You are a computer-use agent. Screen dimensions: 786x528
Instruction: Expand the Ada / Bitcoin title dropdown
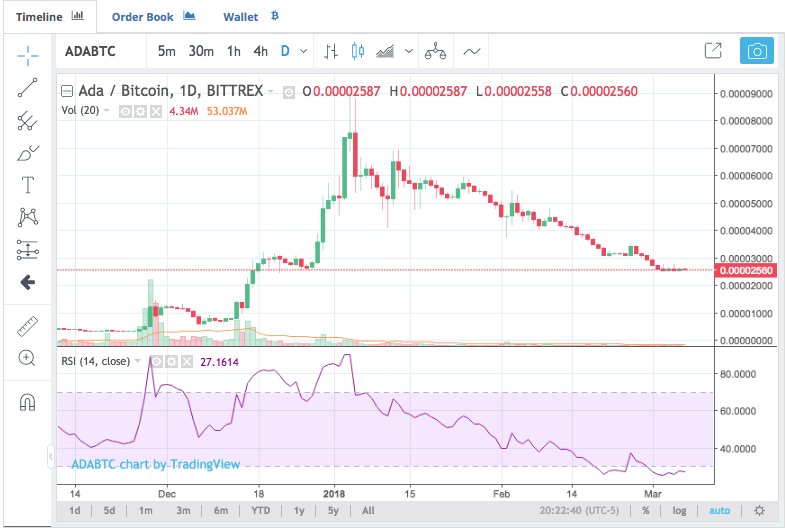tap(271, 91)
